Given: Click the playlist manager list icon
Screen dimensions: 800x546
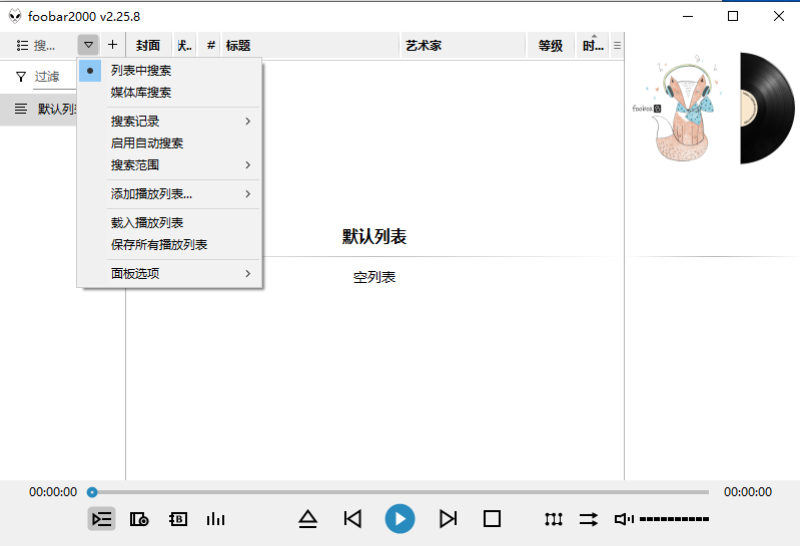Looking at the screenshot, I should (22, 45).
